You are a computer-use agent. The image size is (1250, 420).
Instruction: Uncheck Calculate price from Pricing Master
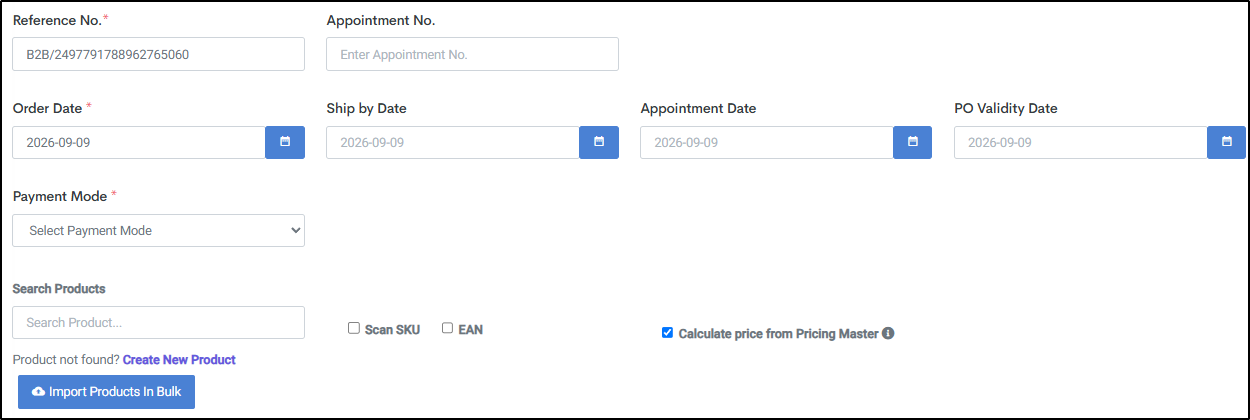(x=667, y=333)
